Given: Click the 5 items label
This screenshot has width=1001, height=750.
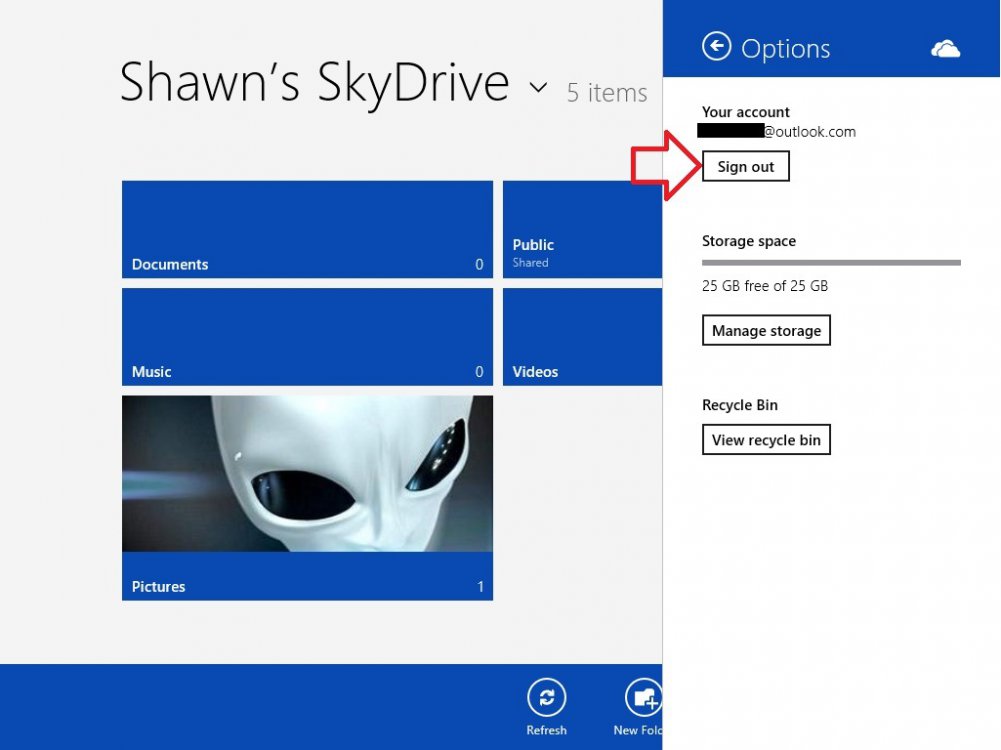Looking at the screenshot, I should pos(607,92).
